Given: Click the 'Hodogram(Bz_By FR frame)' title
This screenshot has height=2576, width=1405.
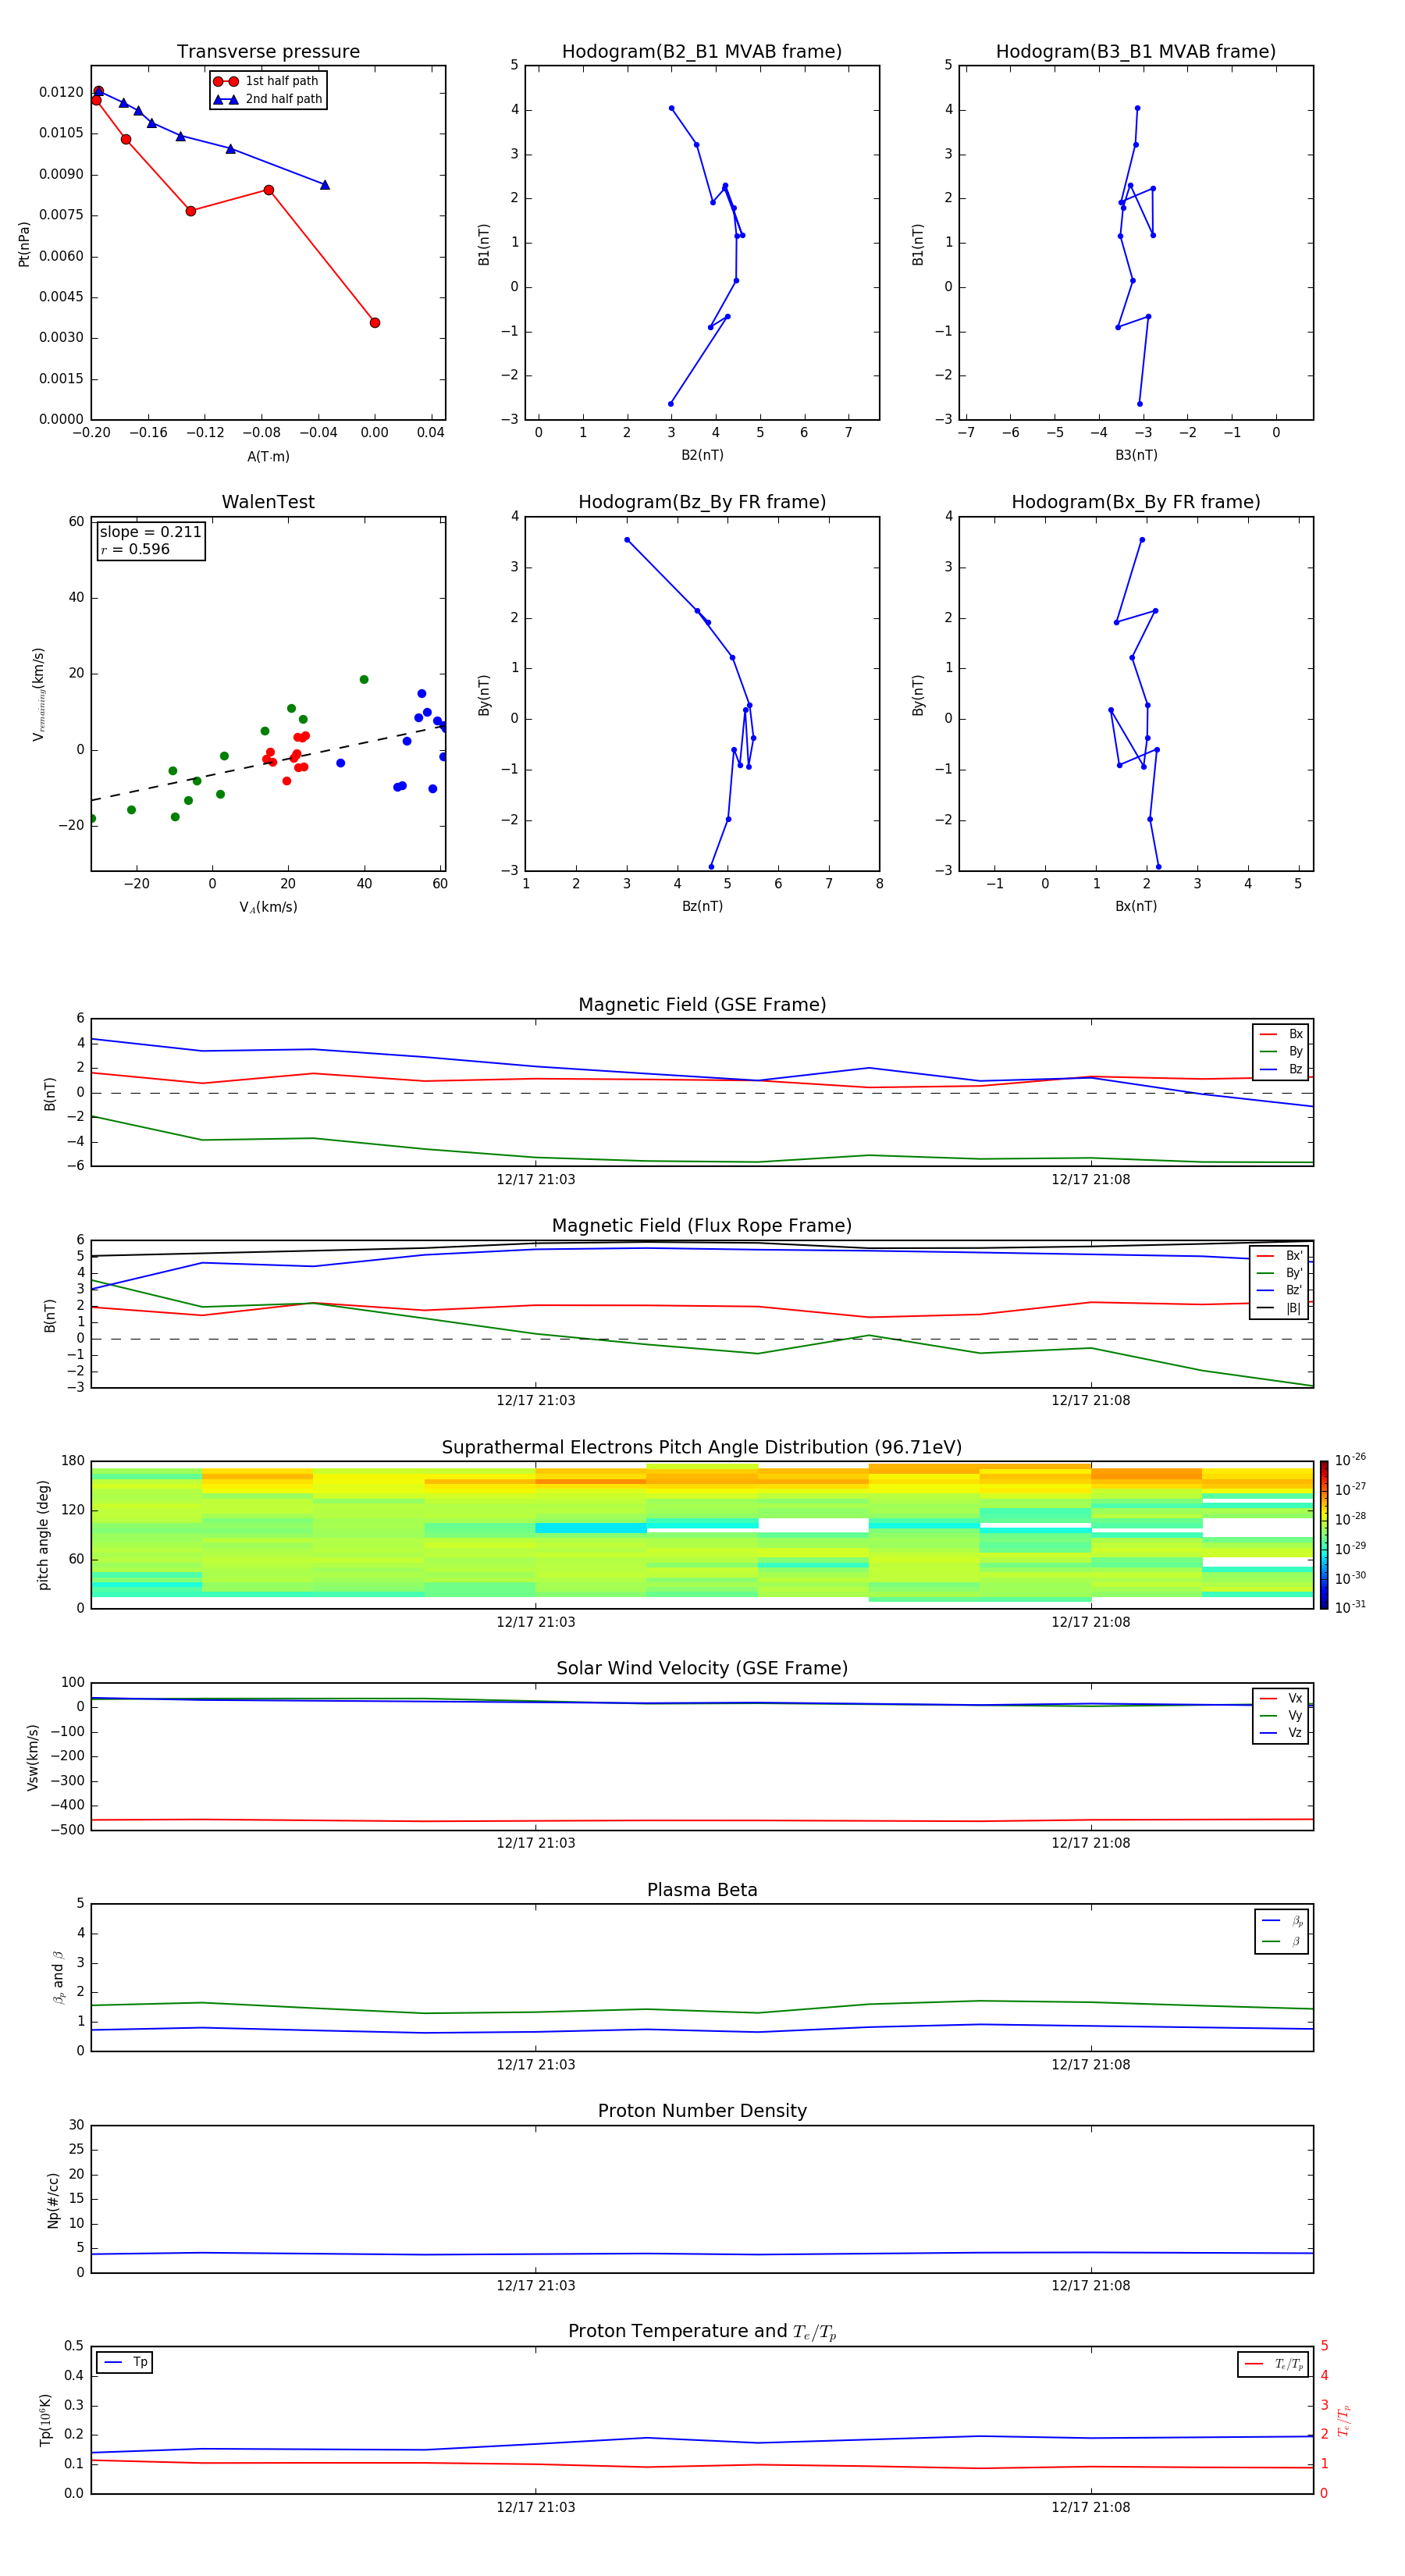Looking at the screenshot, I should pos(702,502).
